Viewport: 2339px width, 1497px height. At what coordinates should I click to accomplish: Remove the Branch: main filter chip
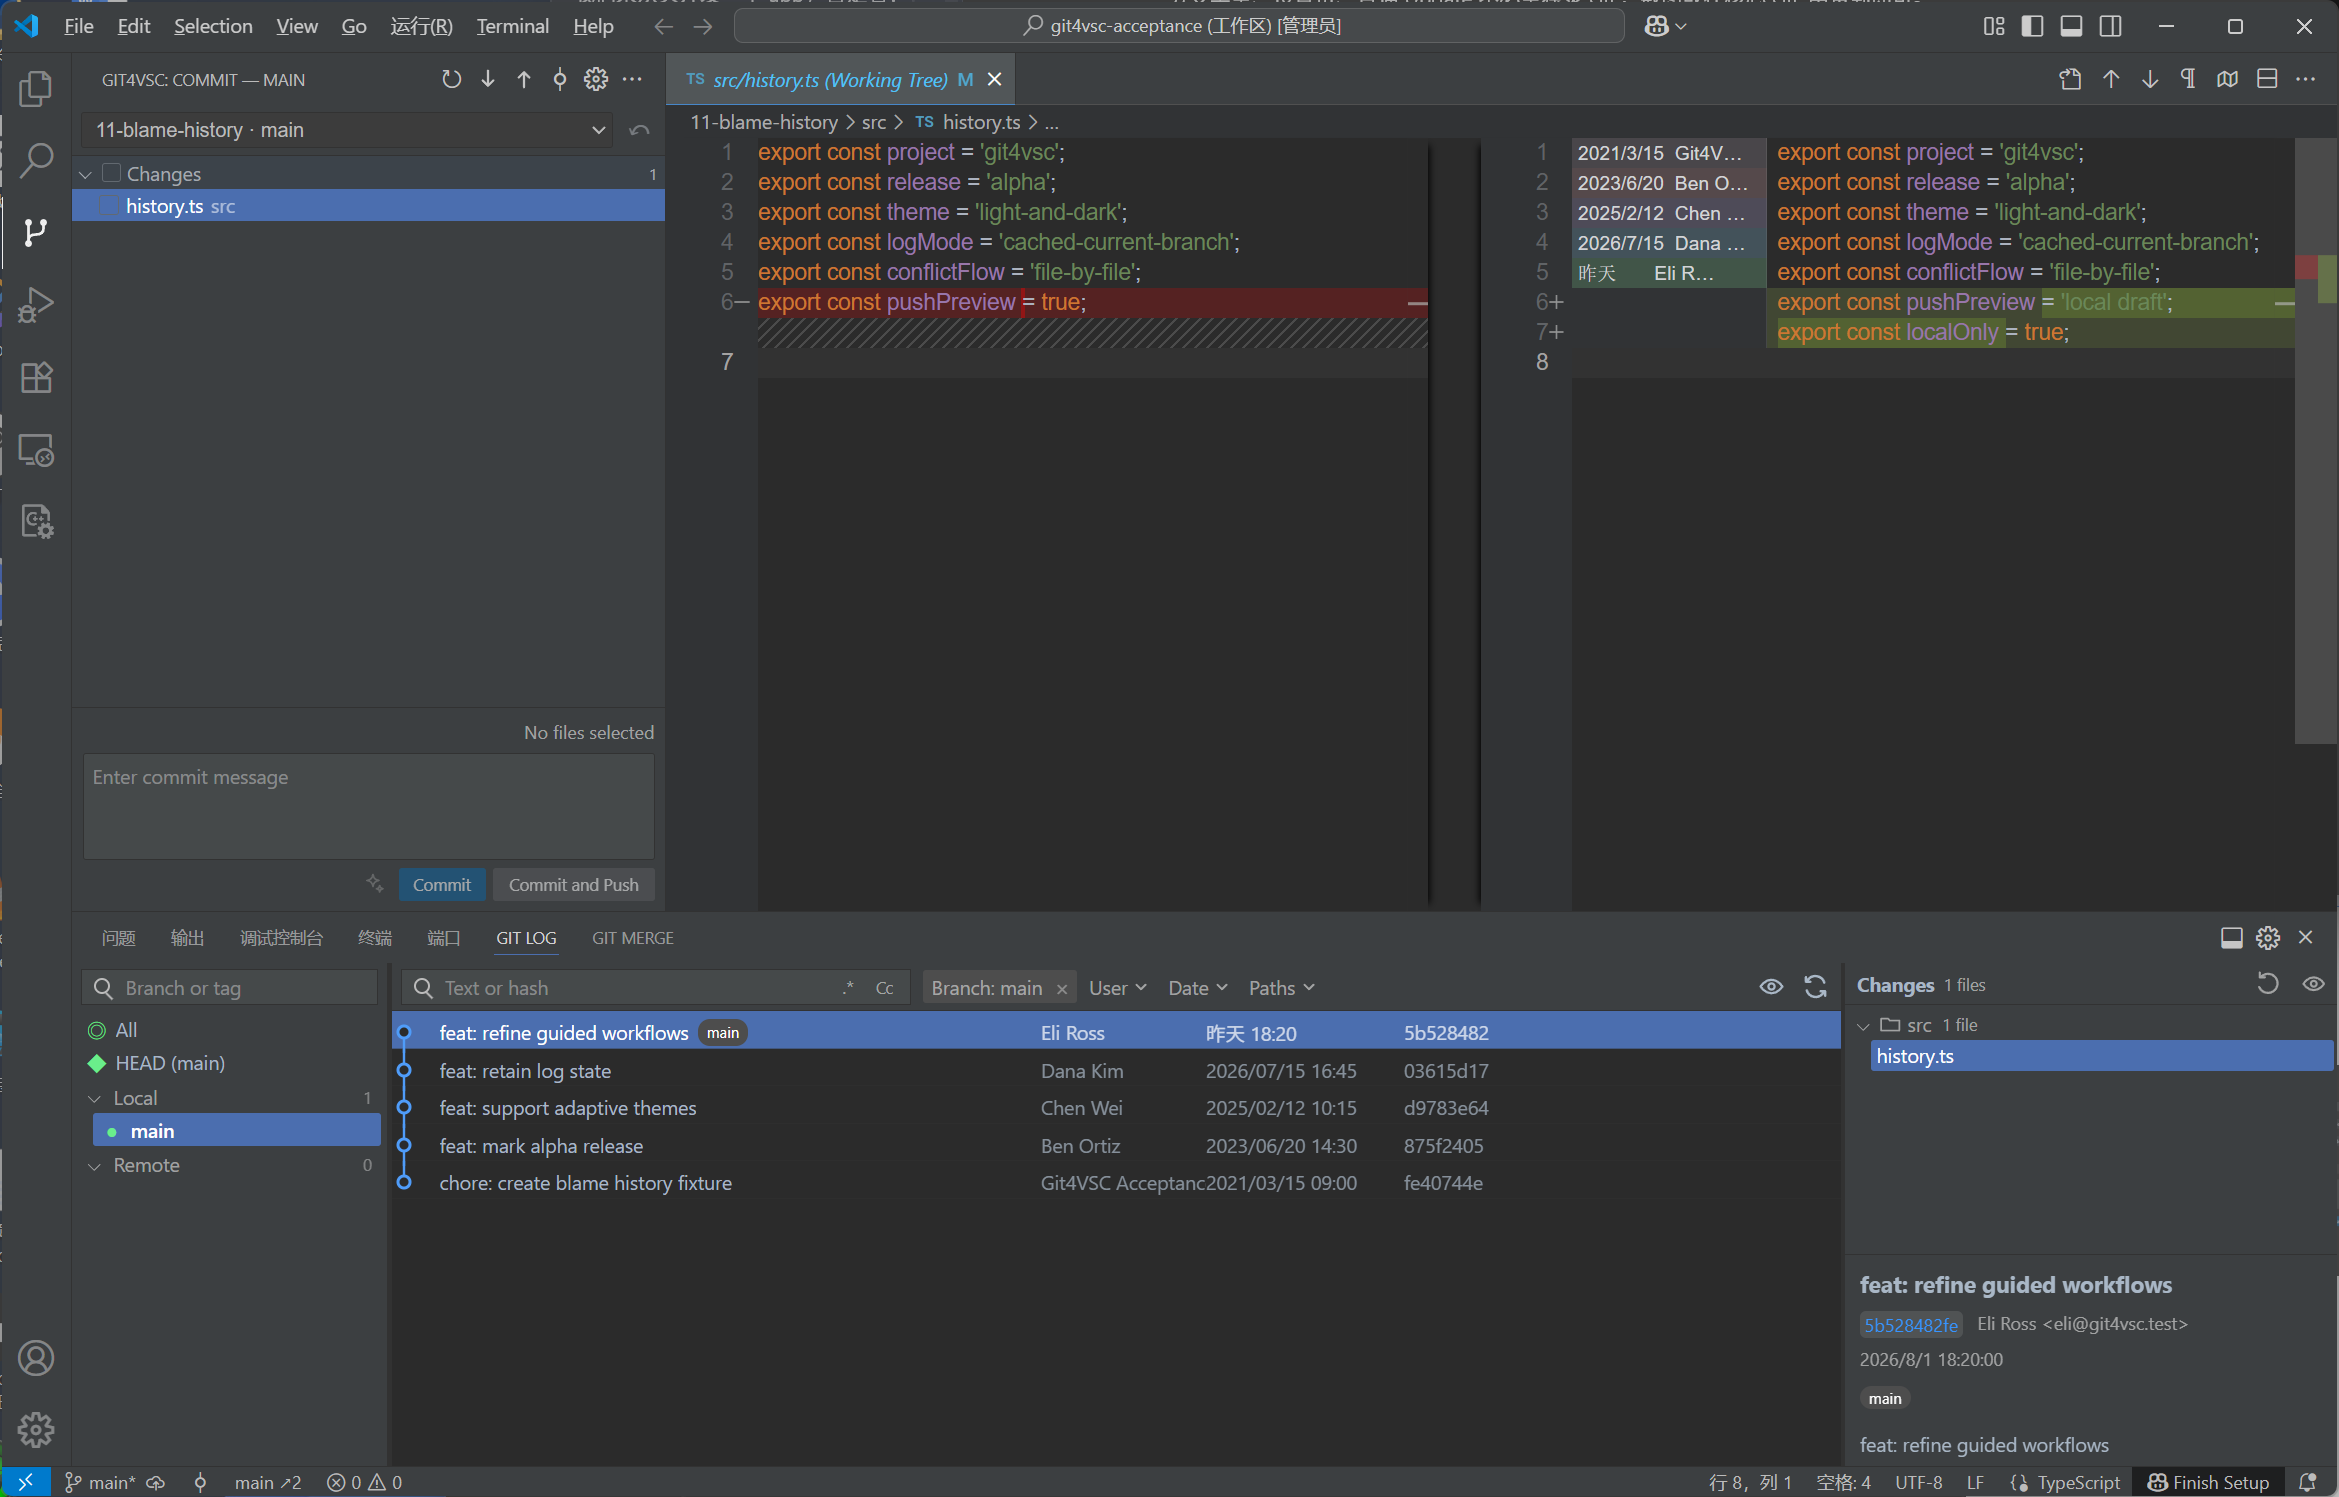[x=1062, y=988]
